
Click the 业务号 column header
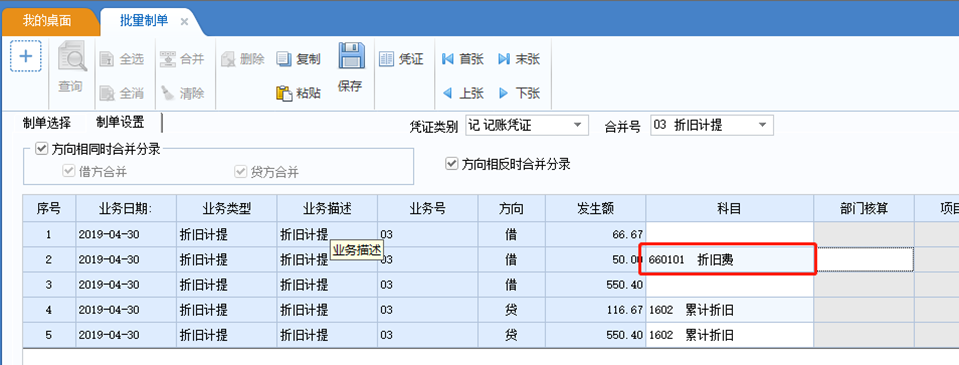click(428, 208)
